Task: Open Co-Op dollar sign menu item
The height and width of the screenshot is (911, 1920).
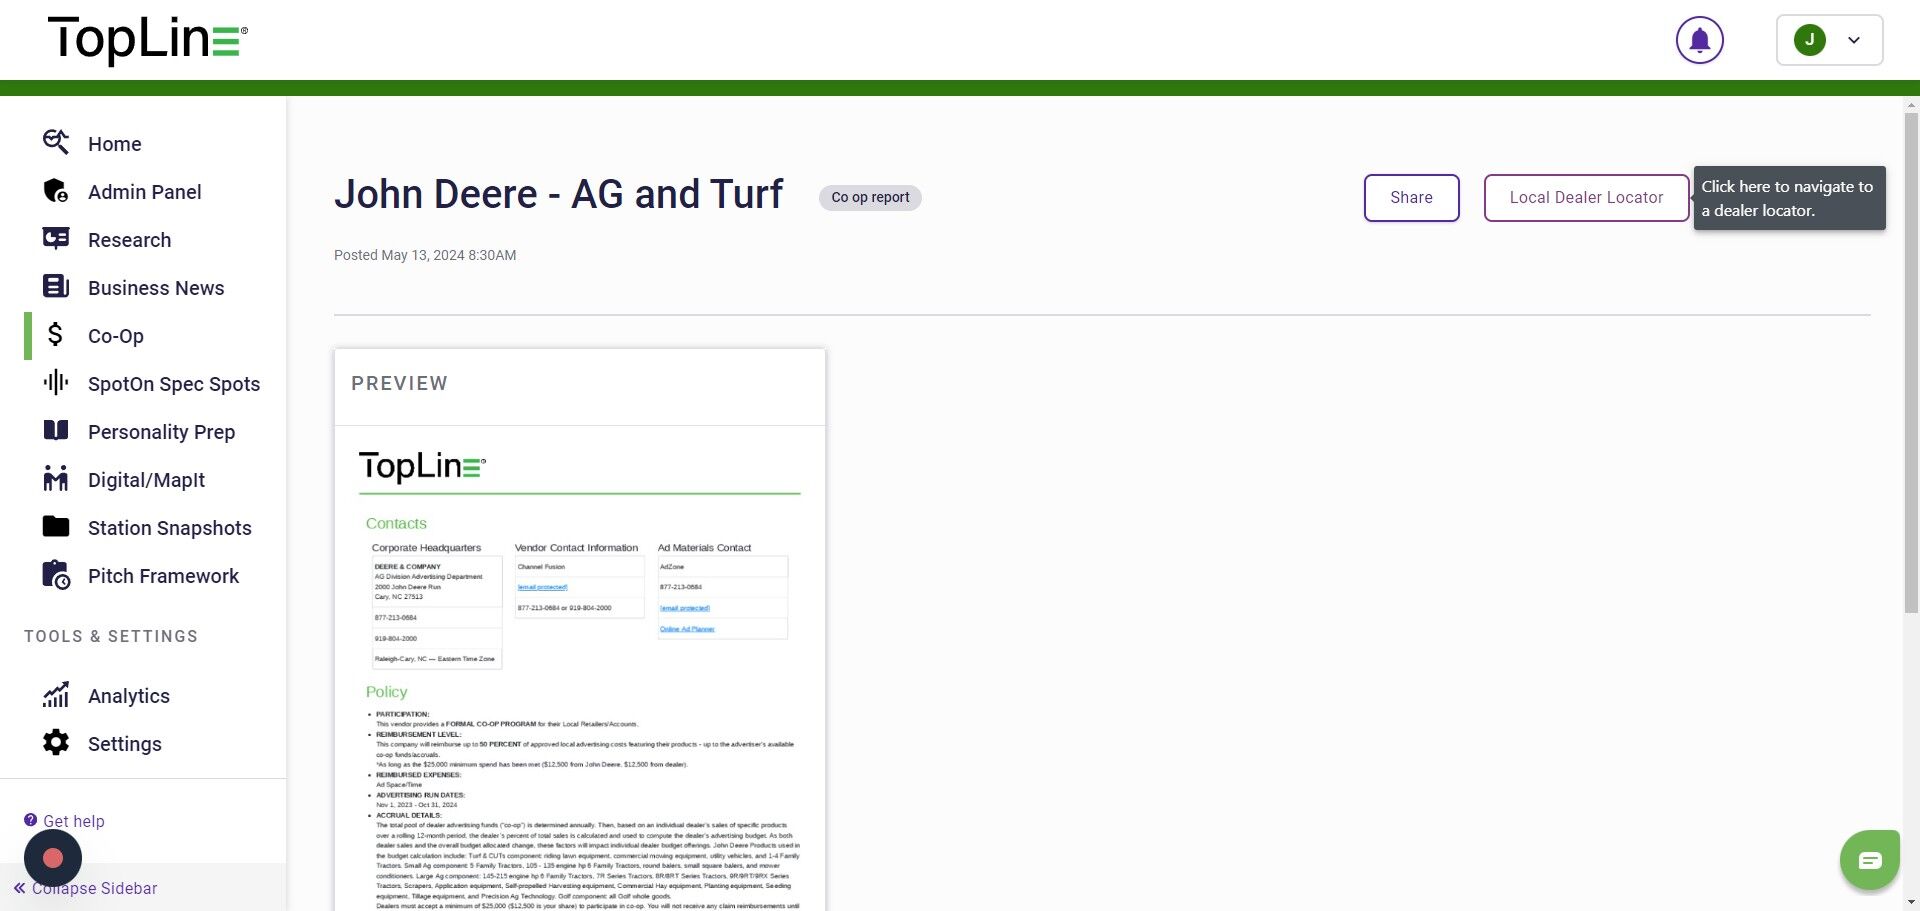Action: [x=56, y=335]
